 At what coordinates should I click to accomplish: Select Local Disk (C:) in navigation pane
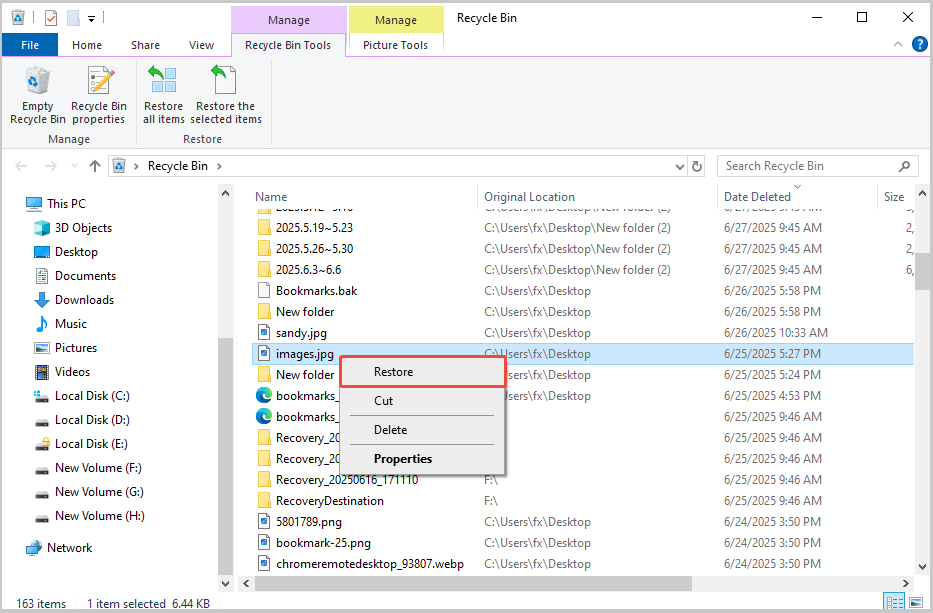click(92, 396)
